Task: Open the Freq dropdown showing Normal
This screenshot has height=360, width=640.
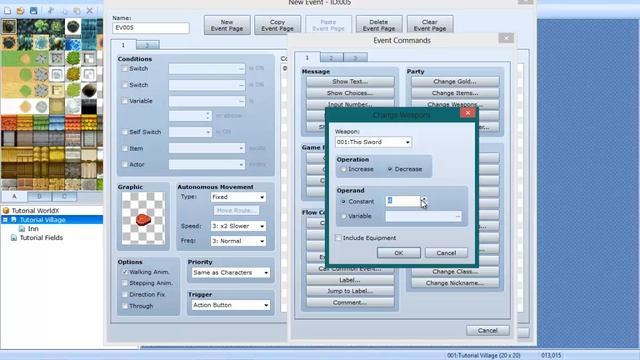Action: point(238,241)
